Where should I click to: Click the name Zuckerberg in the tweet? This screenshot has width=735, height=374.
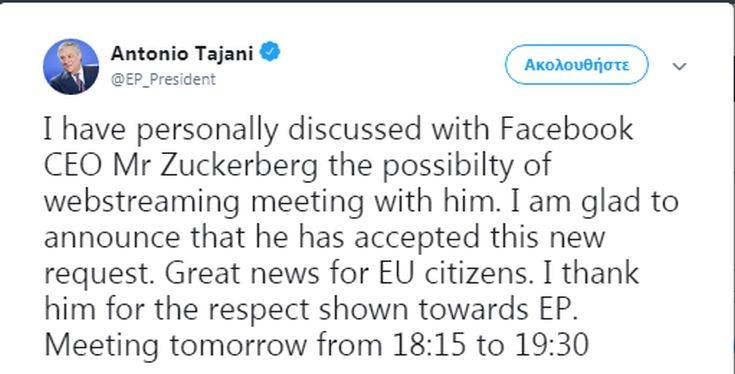pyautogui.click(x=239, y=167)
